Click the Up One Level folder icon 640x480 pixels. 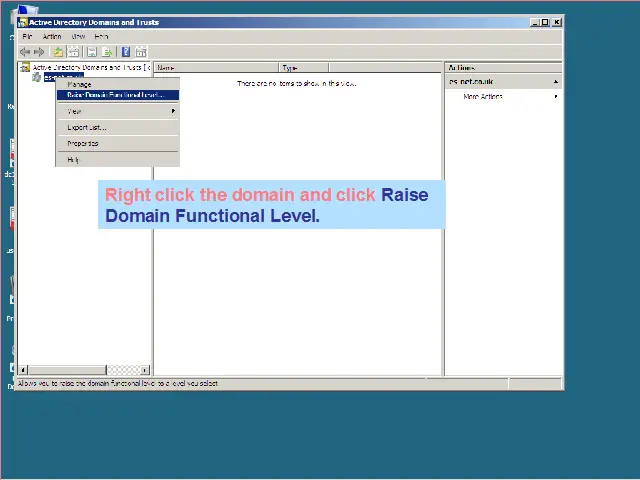58,52
